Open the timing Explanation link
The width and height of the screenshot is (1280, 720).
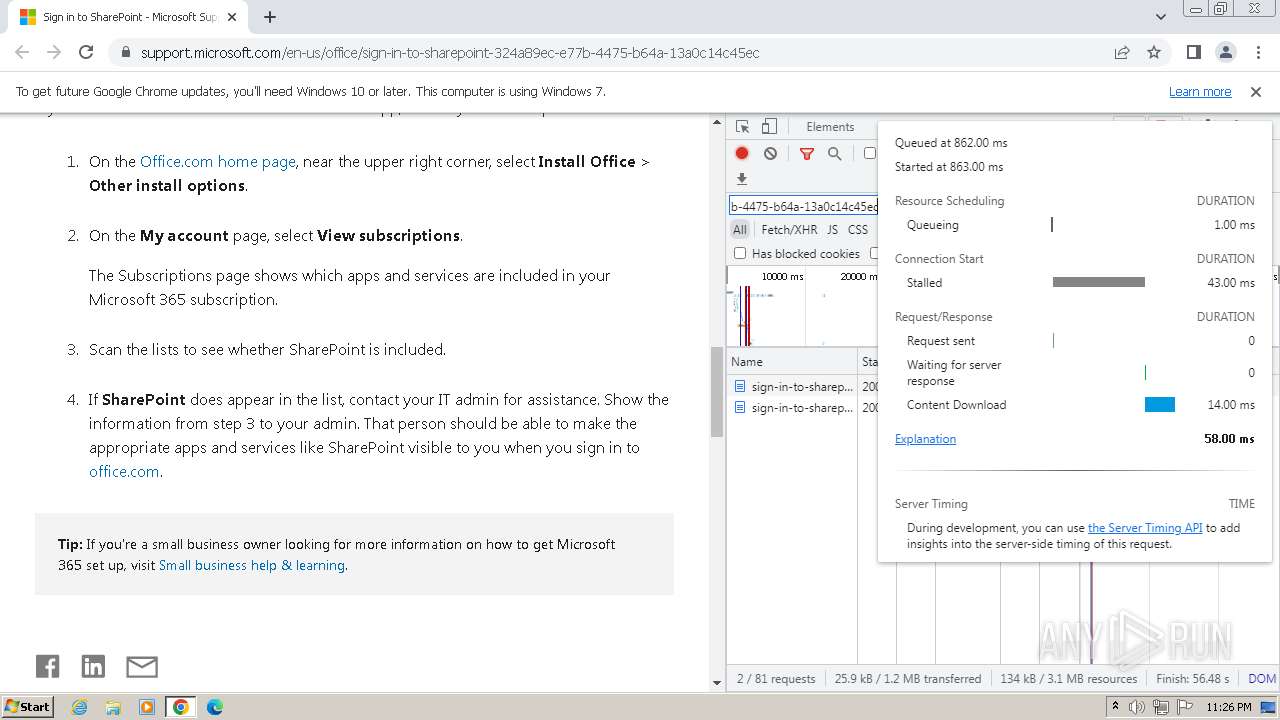[925, 439]
